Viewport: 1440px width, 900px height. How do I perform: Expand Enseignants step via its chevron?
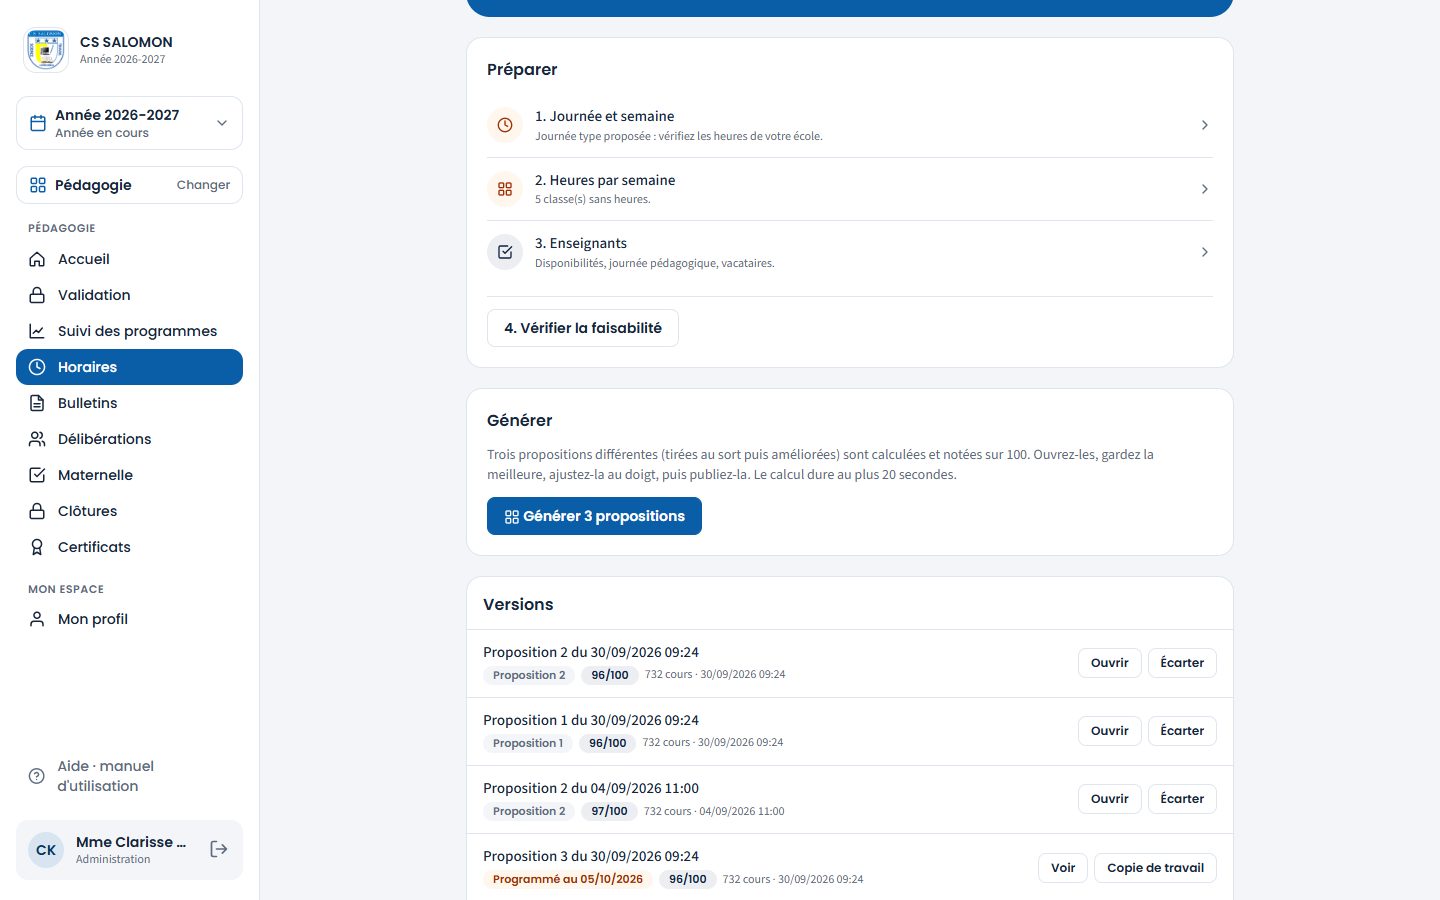(x=1204, y=252)
